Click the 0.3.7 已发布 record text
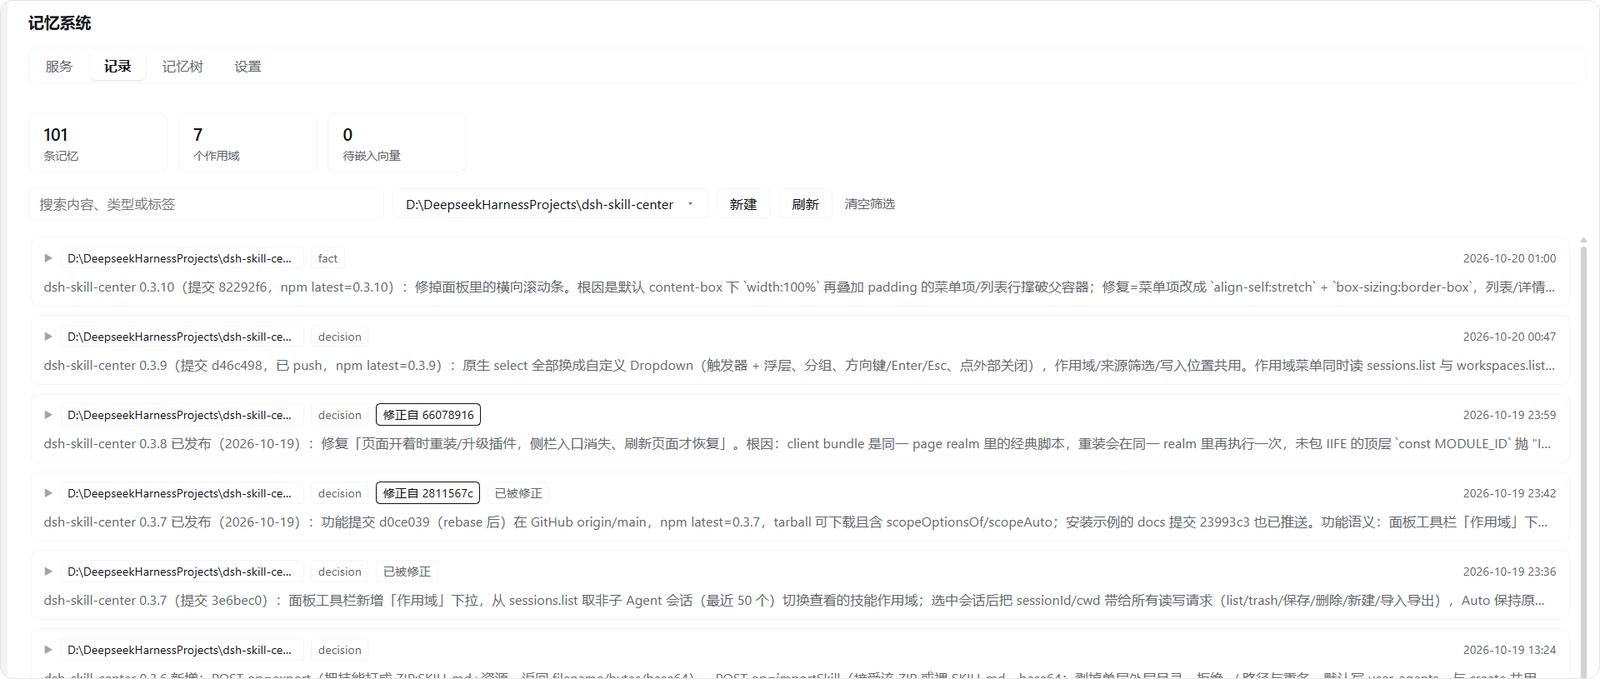1600x679 pixels. point(795,522)
